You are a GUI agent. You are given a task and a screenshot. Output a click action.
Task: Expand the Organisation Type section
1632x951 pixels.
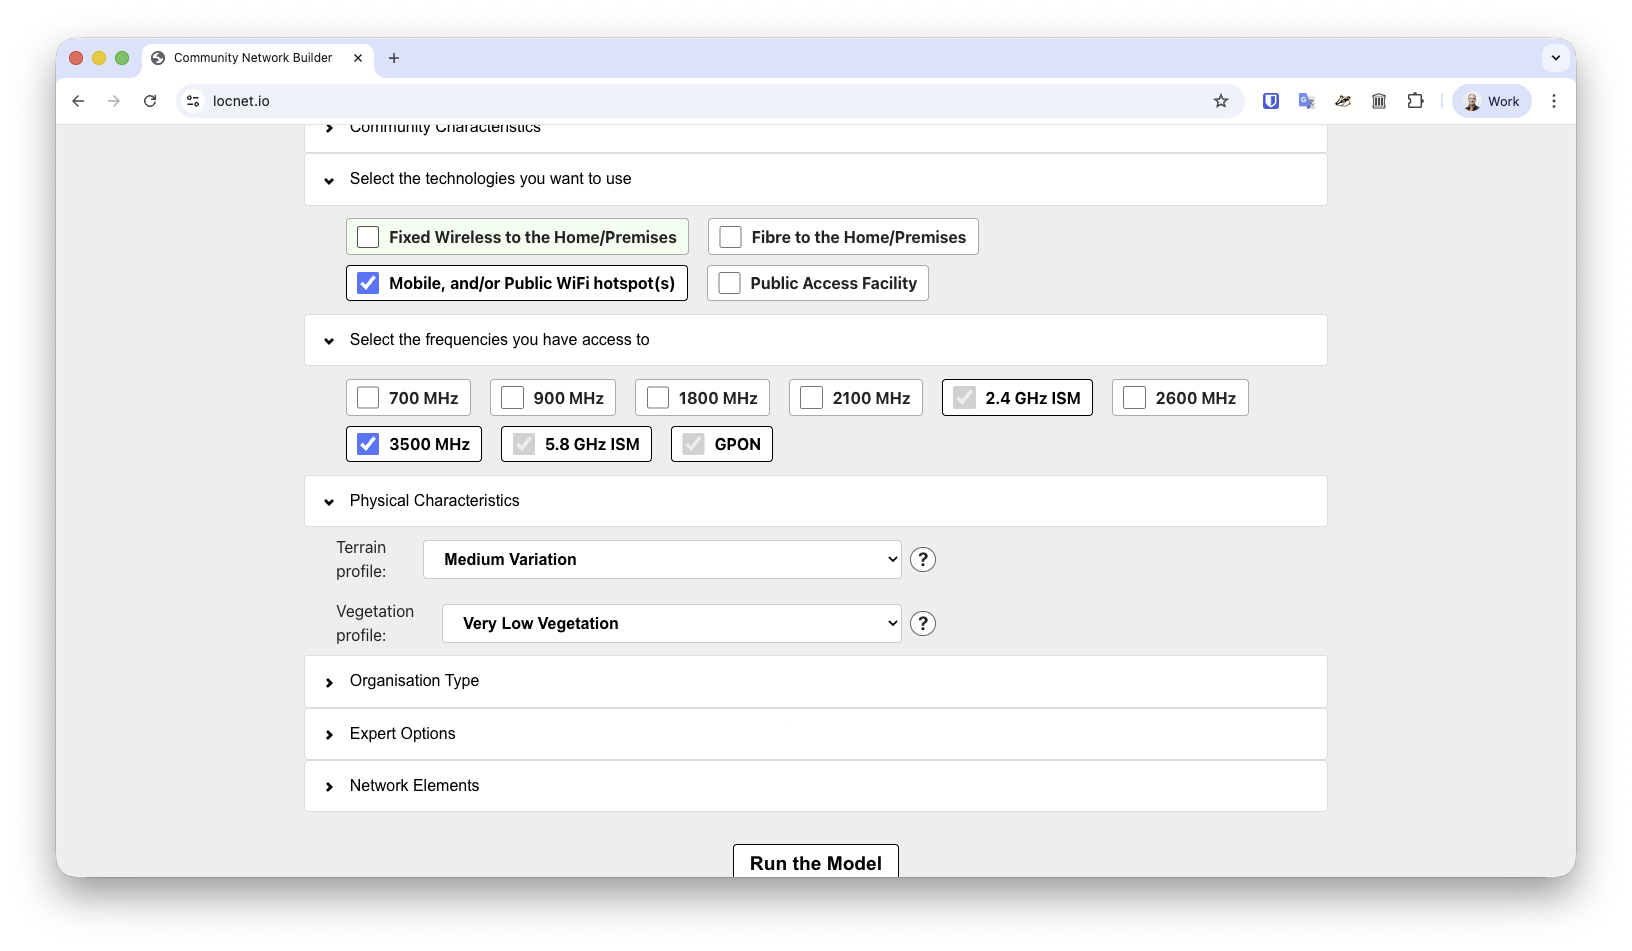[x=414, y=681]
